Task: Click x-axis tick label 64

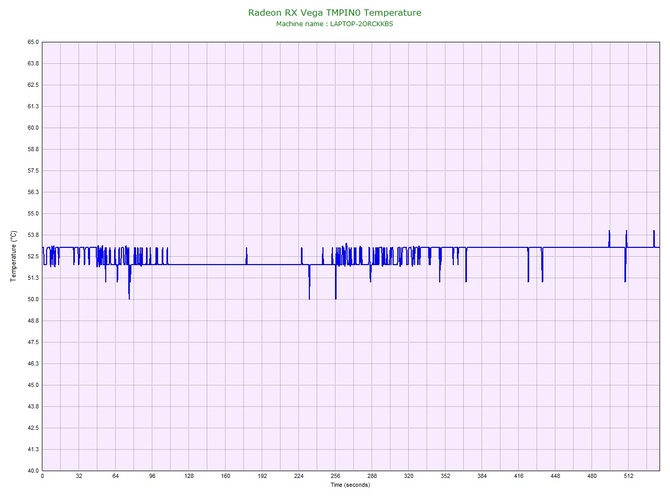Action: pyautogui.click(x=115, y=476)
